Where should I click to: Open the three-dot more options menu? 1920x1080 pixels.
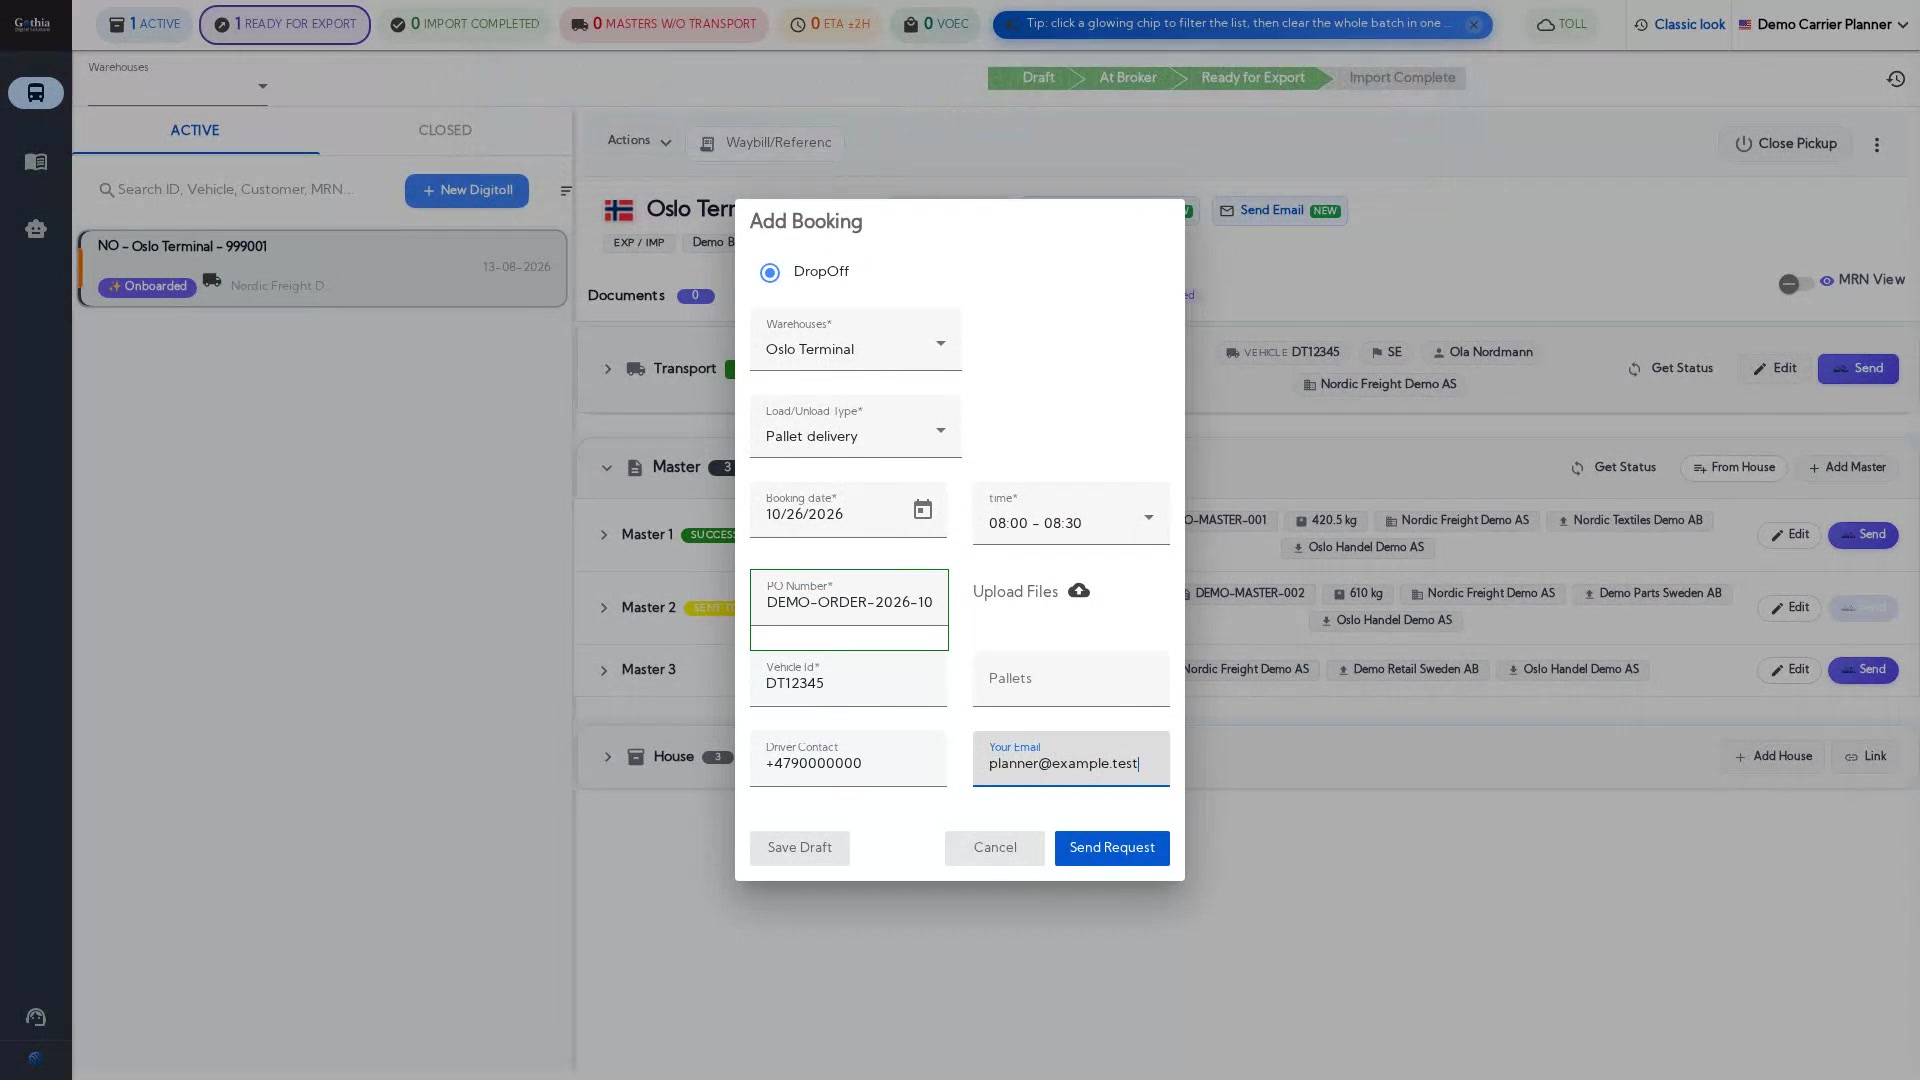point(1877,145)
